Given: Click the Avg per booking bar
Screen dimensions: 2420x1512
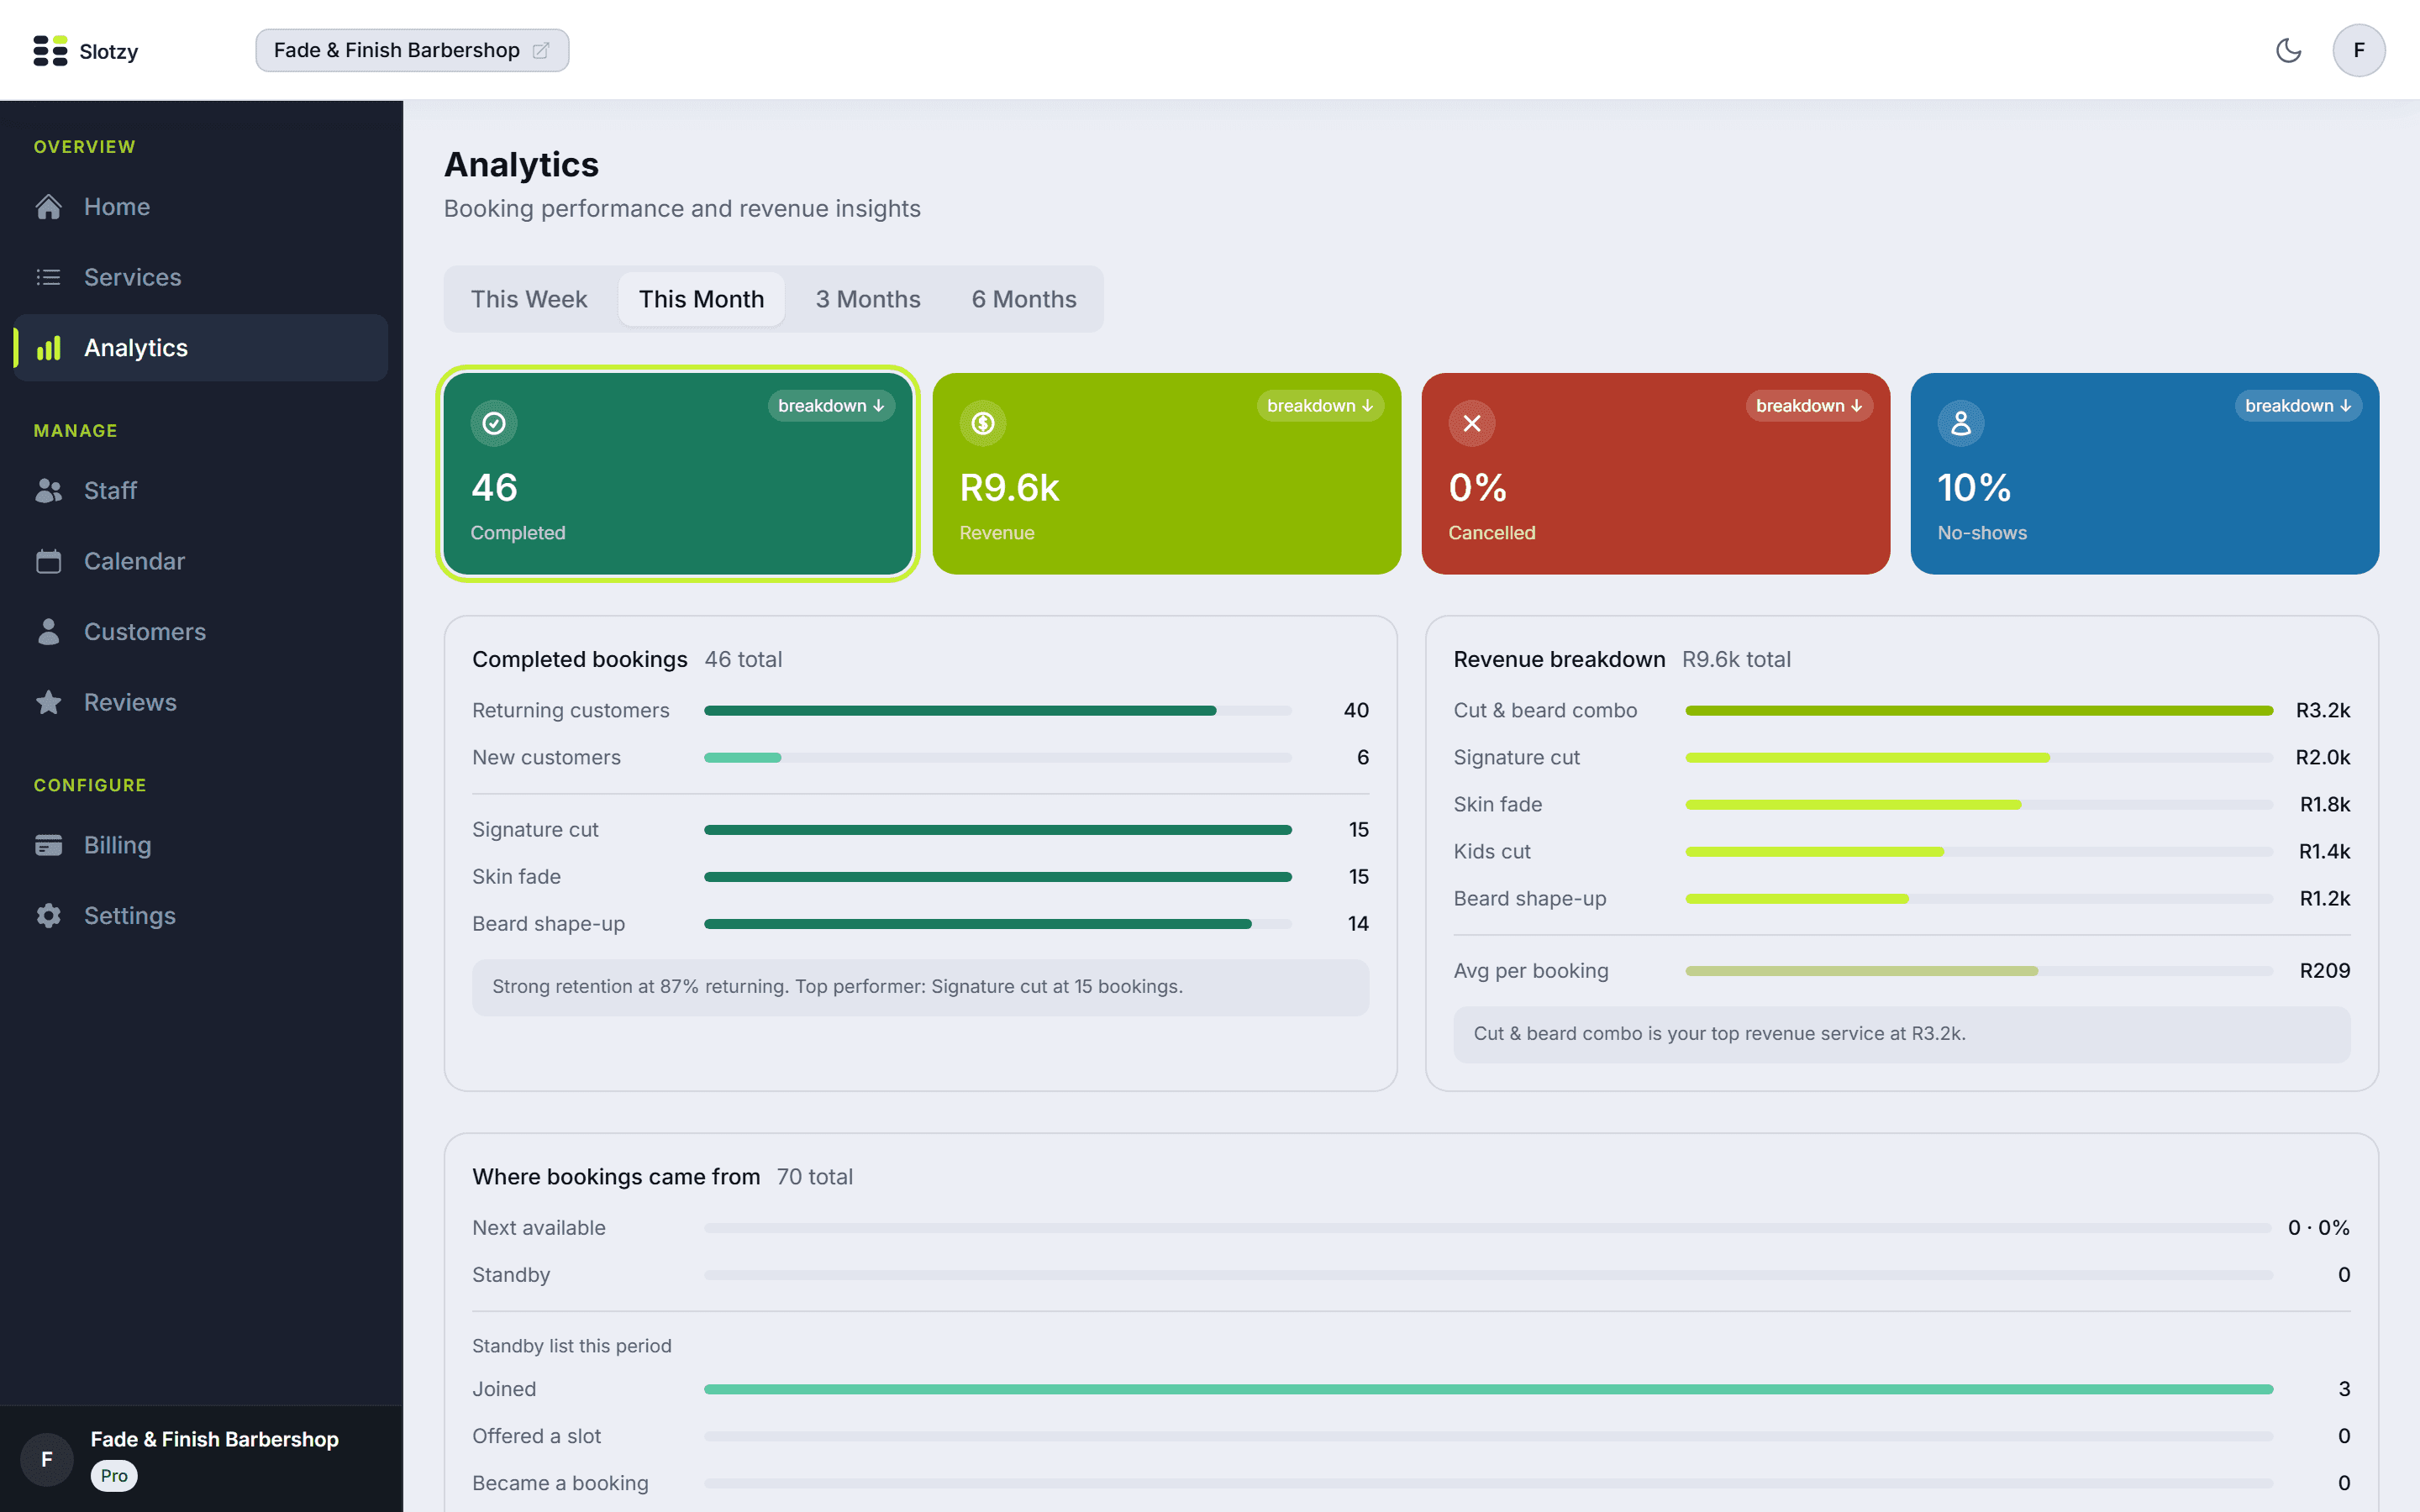Looking at the screenshot, I should (1979, 971).
